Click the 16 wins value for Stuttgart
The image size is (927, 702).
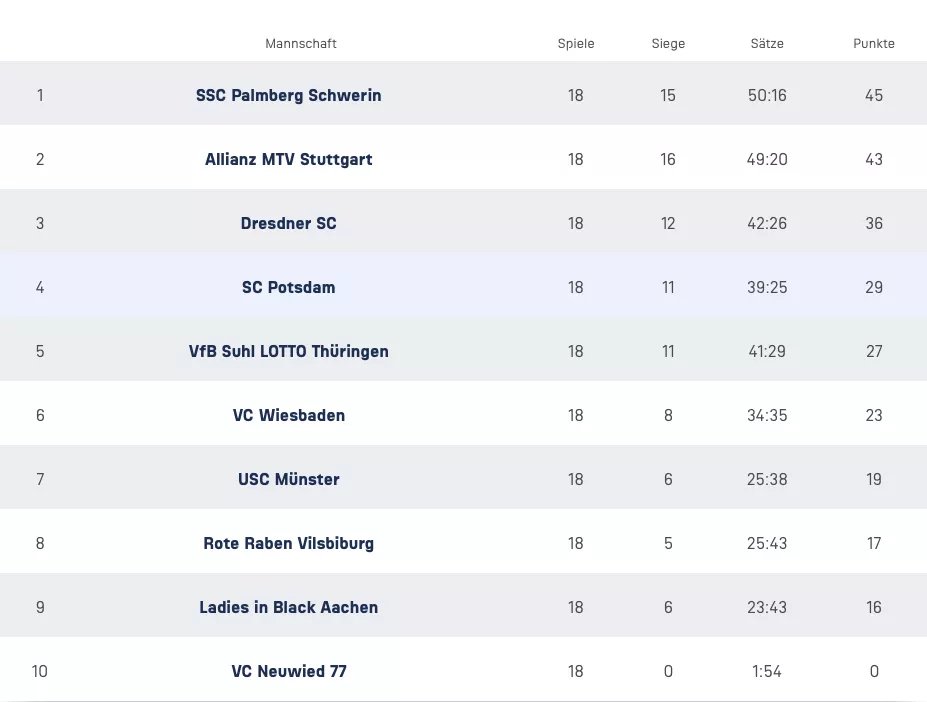(668, 159)
